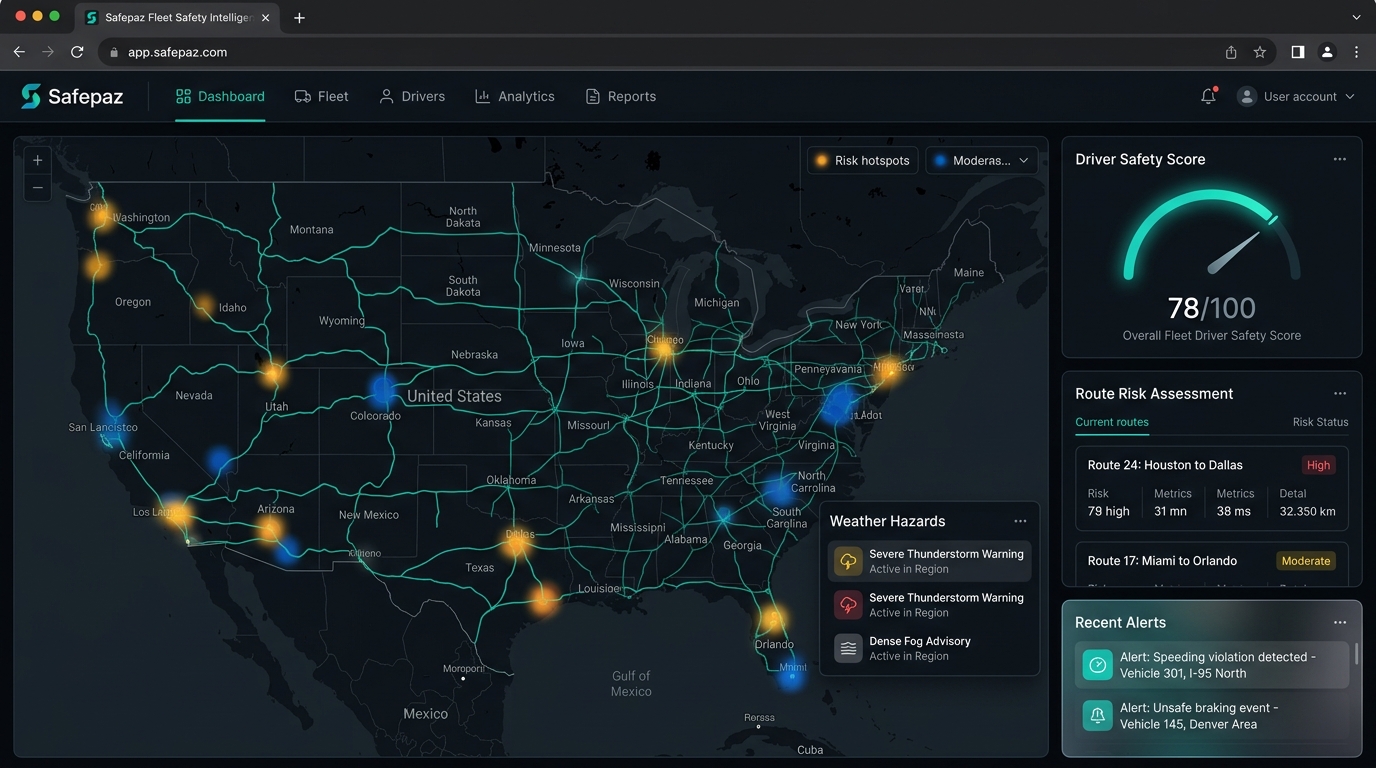Open the browser side panel
The height and width of the screenshot is (768, 1376).
click(x=1297, y=52)
